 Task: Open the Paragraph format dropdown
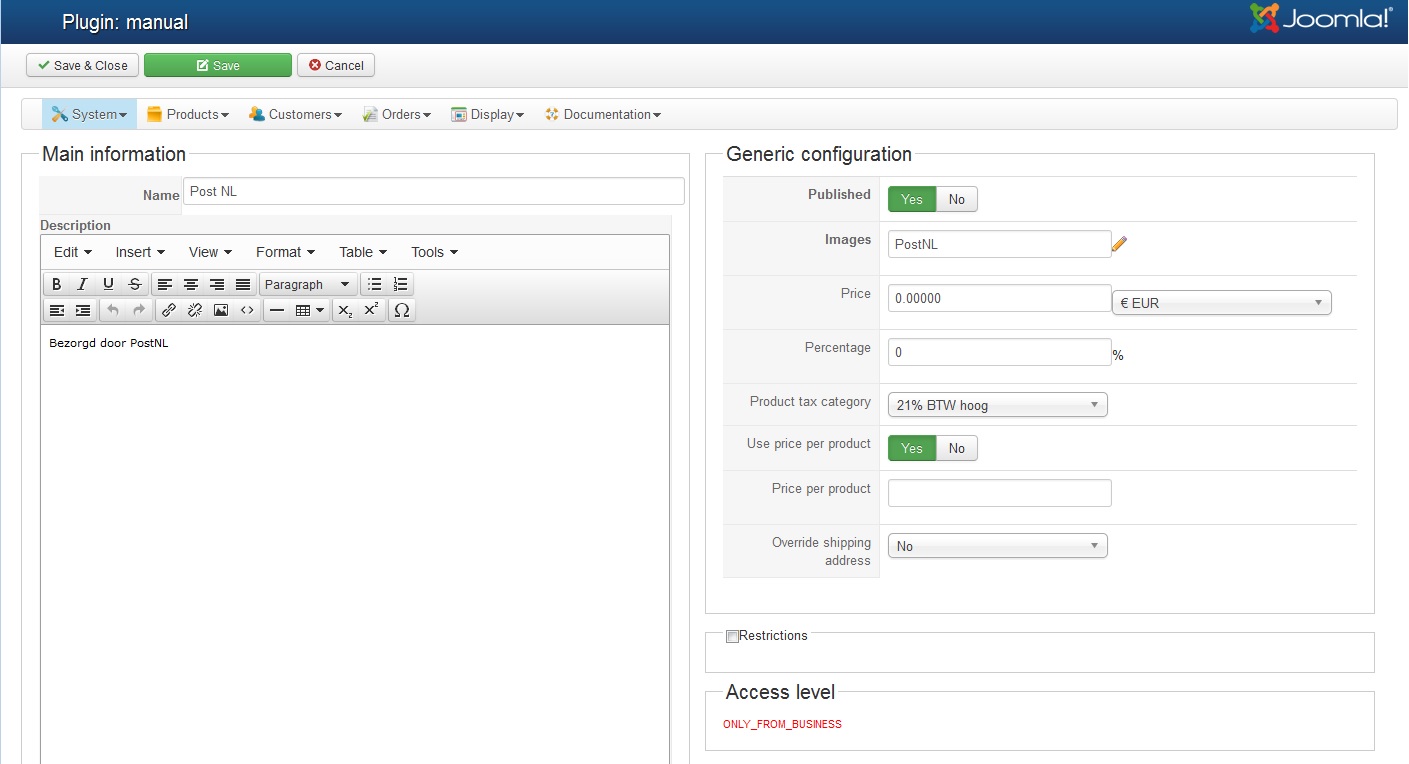307,285
